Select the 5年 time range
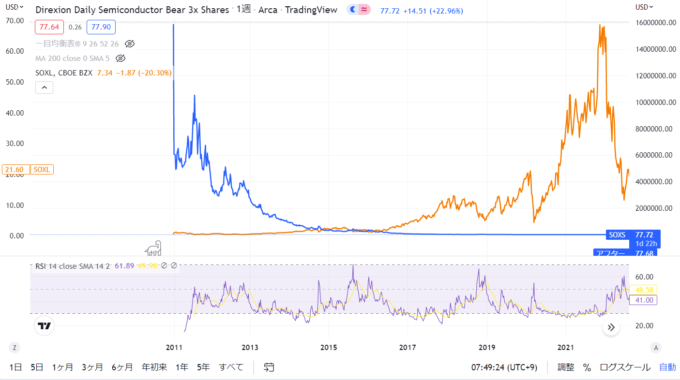 pos(203,367)
